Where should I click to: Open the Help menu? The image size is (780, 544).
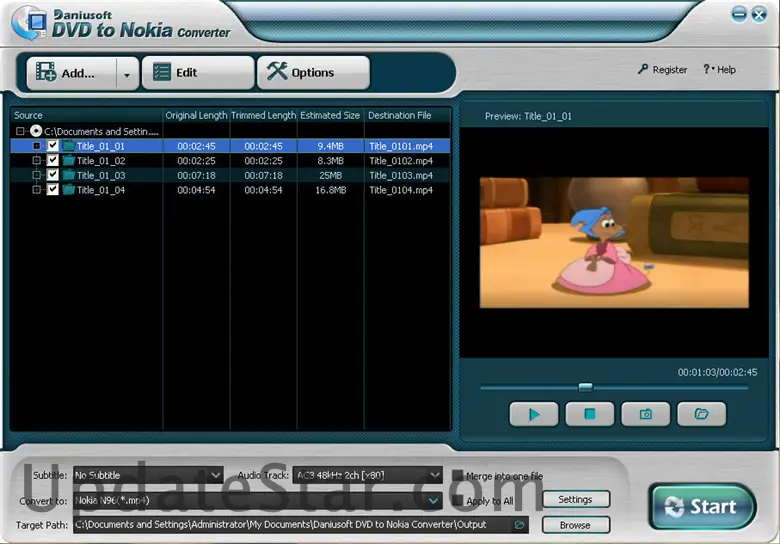(719, 70)
